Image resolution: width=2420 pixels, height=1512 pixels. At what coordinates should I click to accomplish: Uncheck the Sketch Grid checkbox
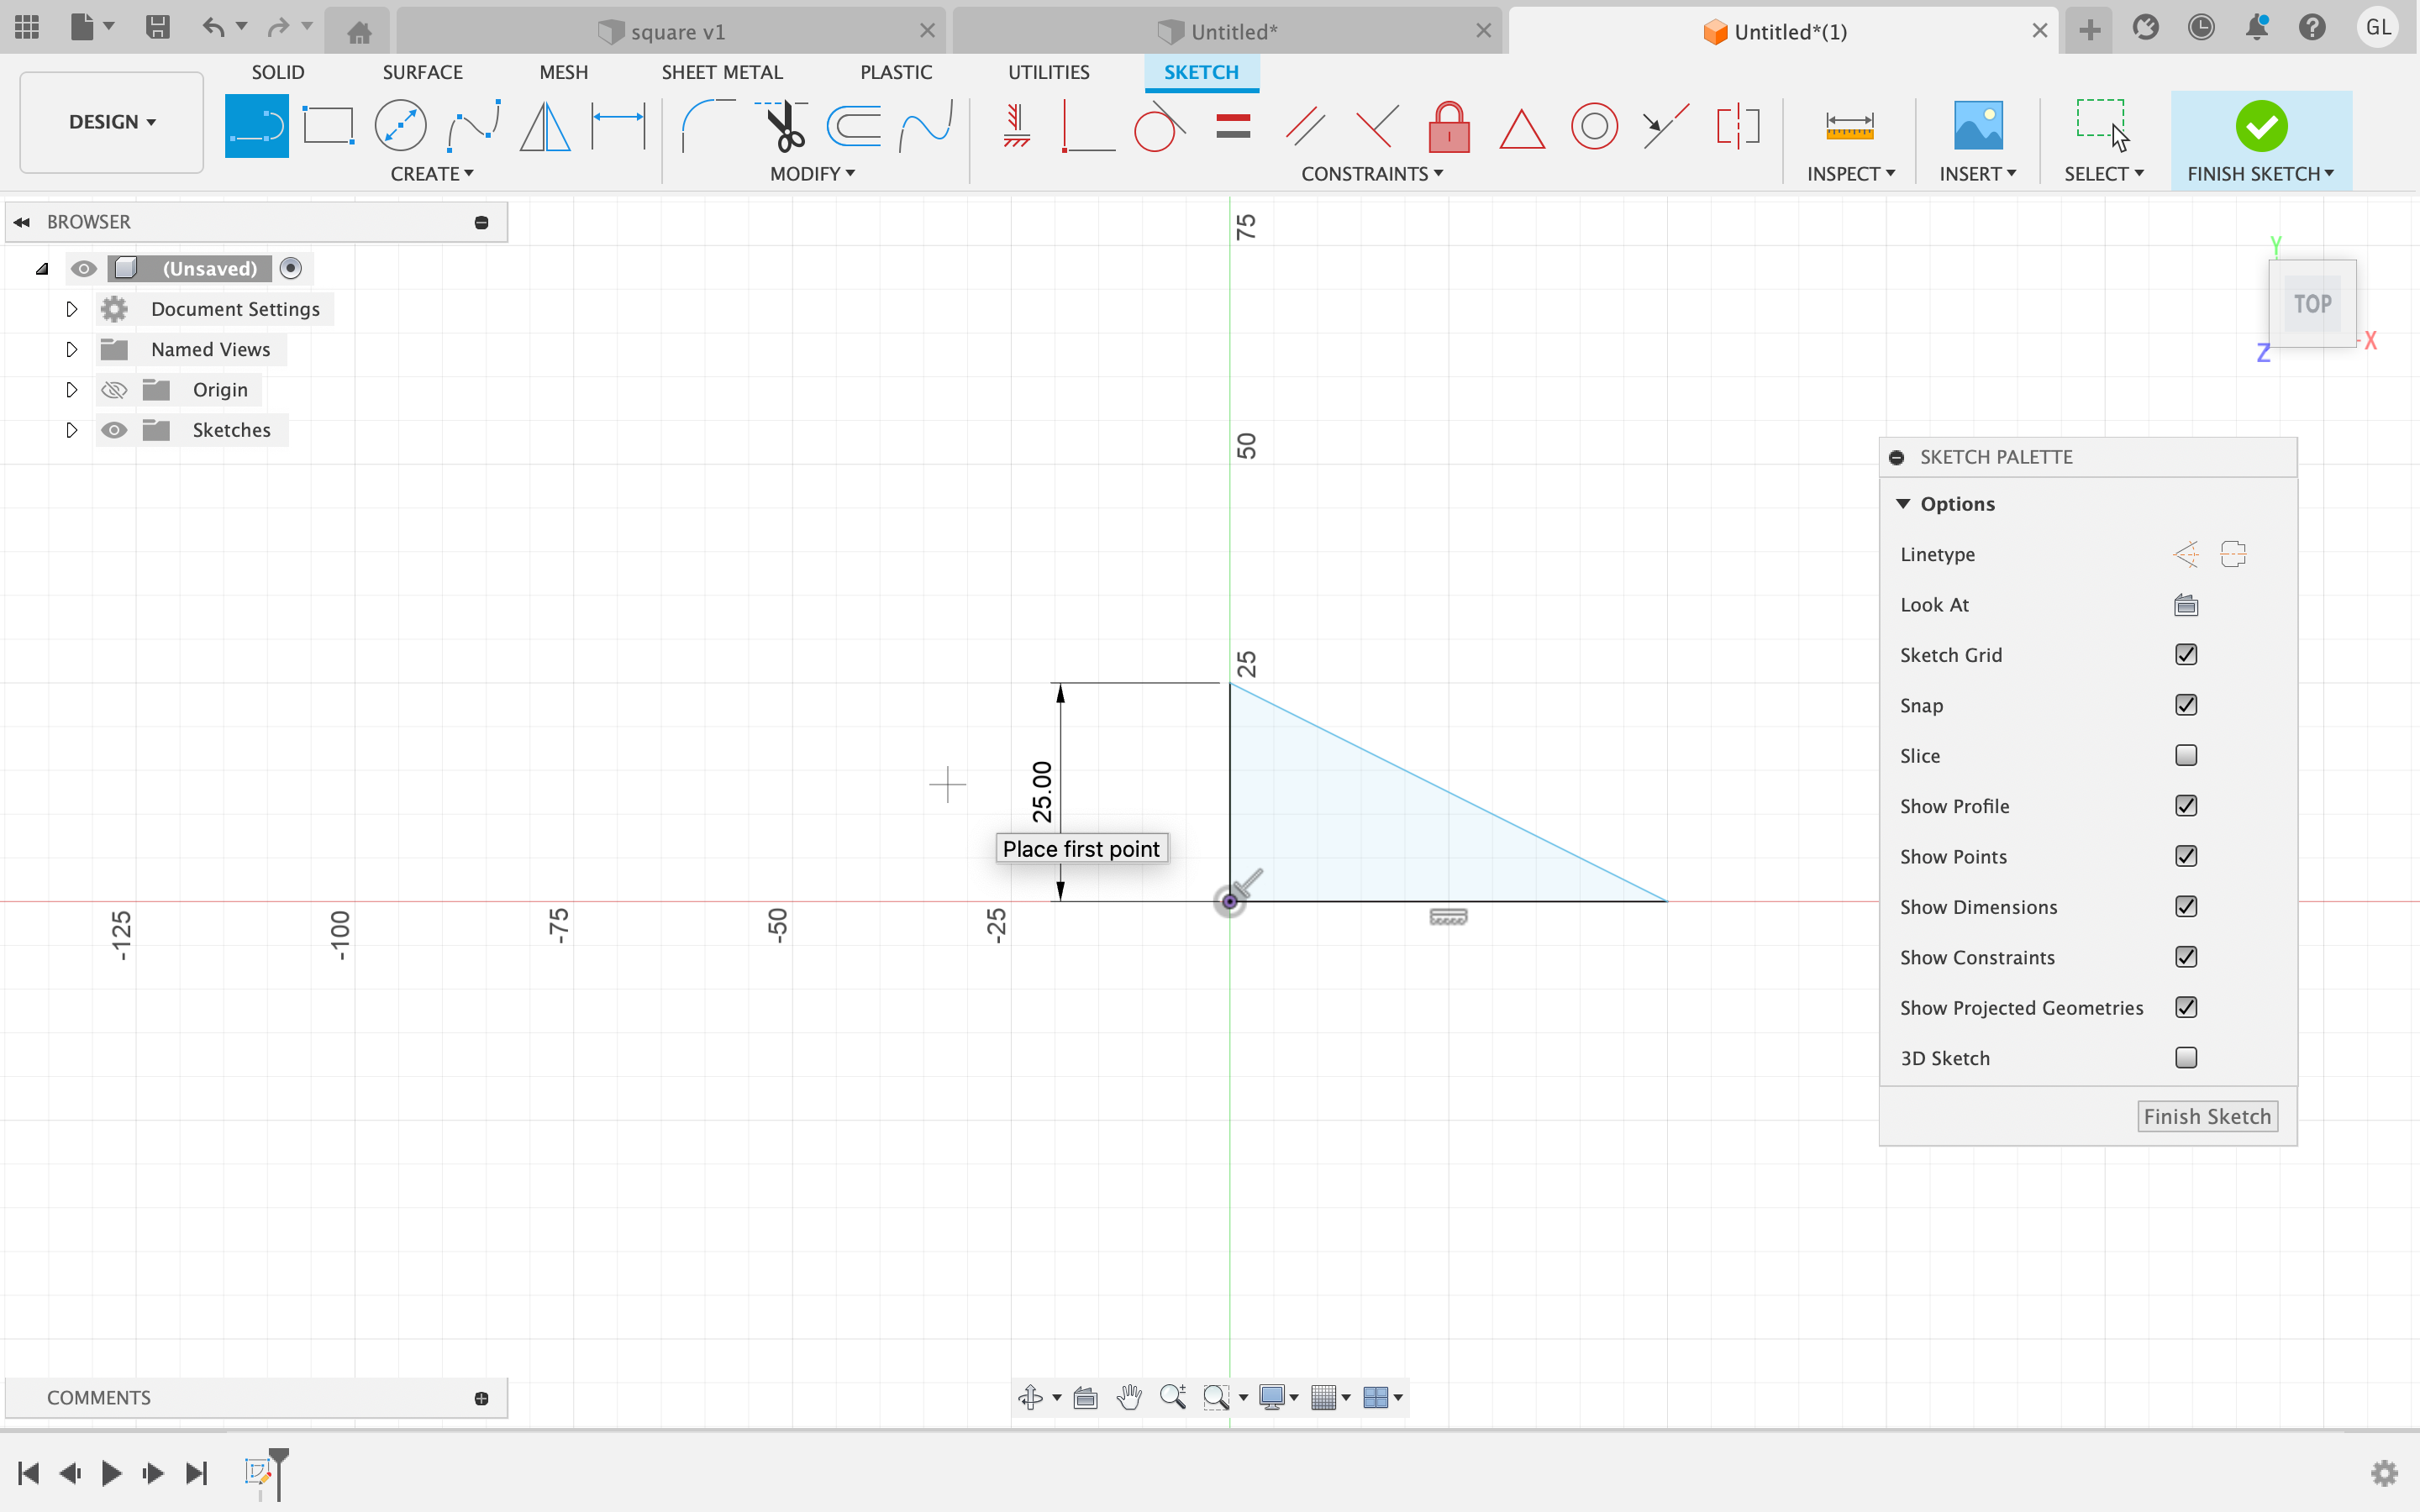(x=2185, y=655)
